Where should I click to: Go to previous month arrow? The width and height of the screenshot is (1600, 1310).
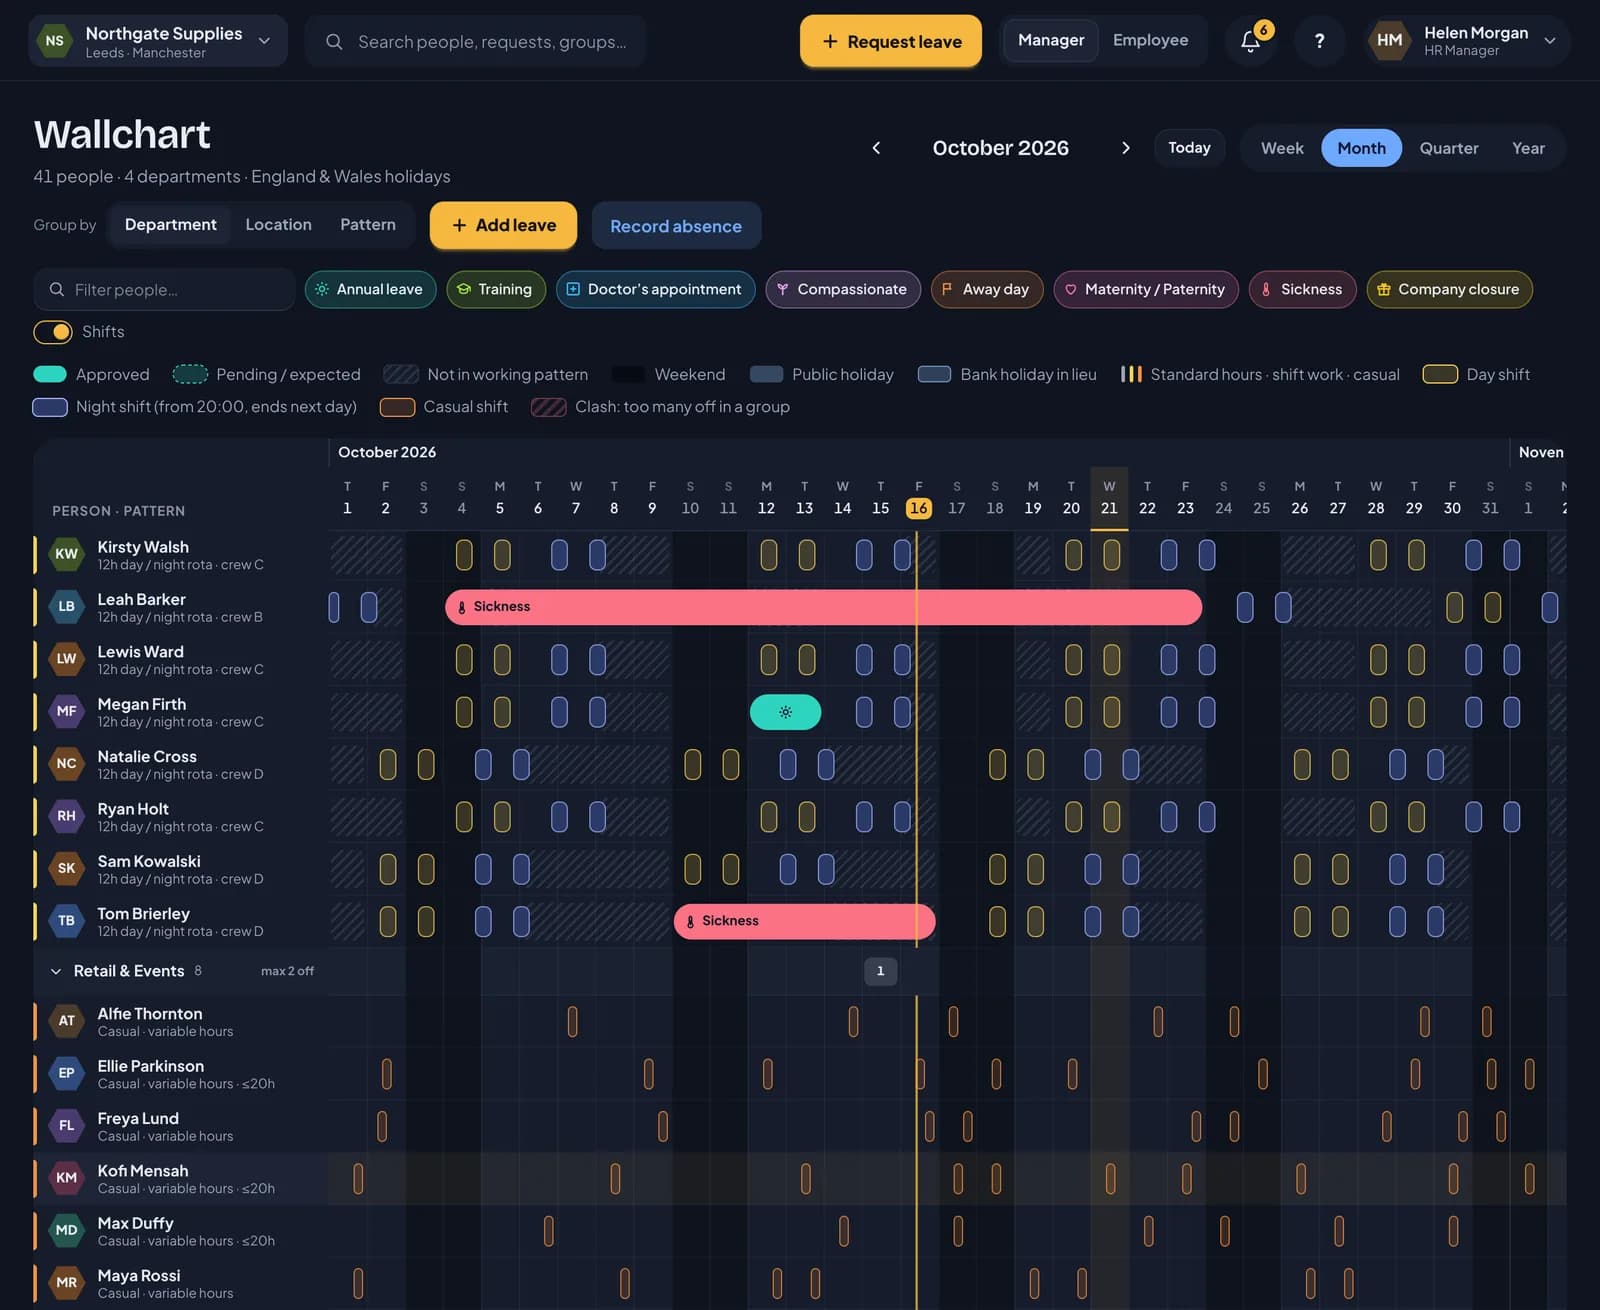[x=876, y=148]
